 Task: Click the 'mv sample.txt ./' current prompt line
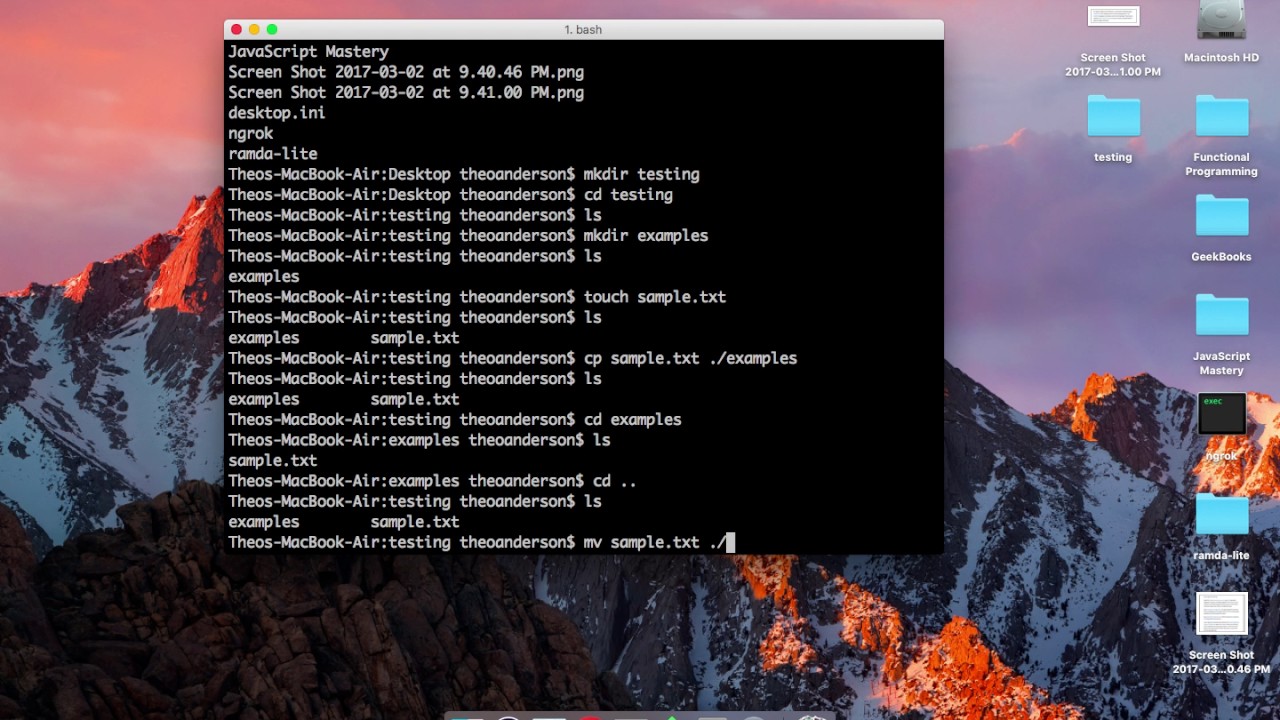tap(481, 542)
